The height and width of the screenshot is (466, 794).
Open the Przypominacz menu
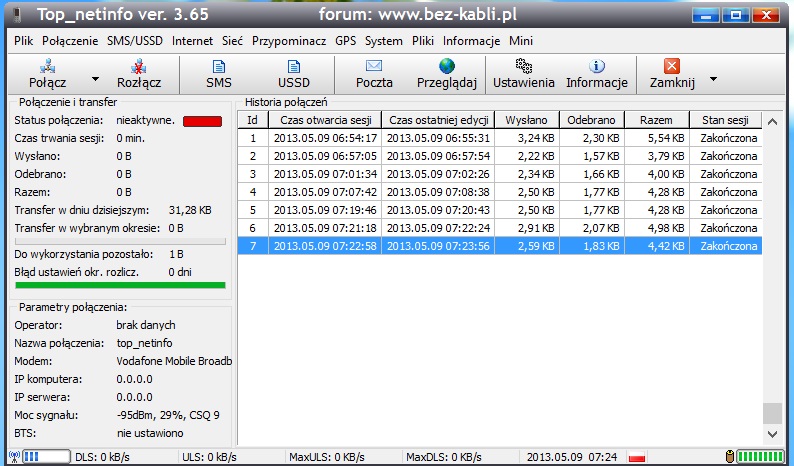click(288, 41)
